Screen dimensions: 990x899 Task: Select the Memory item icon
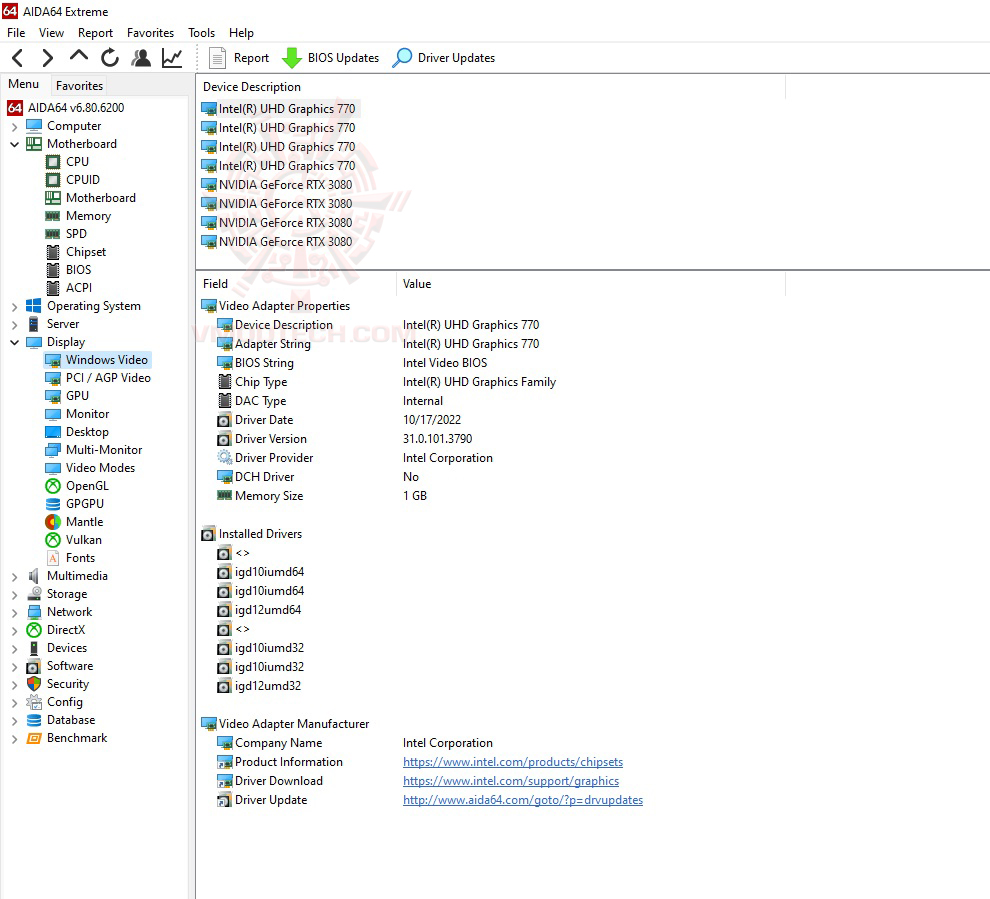click(x=53, y=216)
